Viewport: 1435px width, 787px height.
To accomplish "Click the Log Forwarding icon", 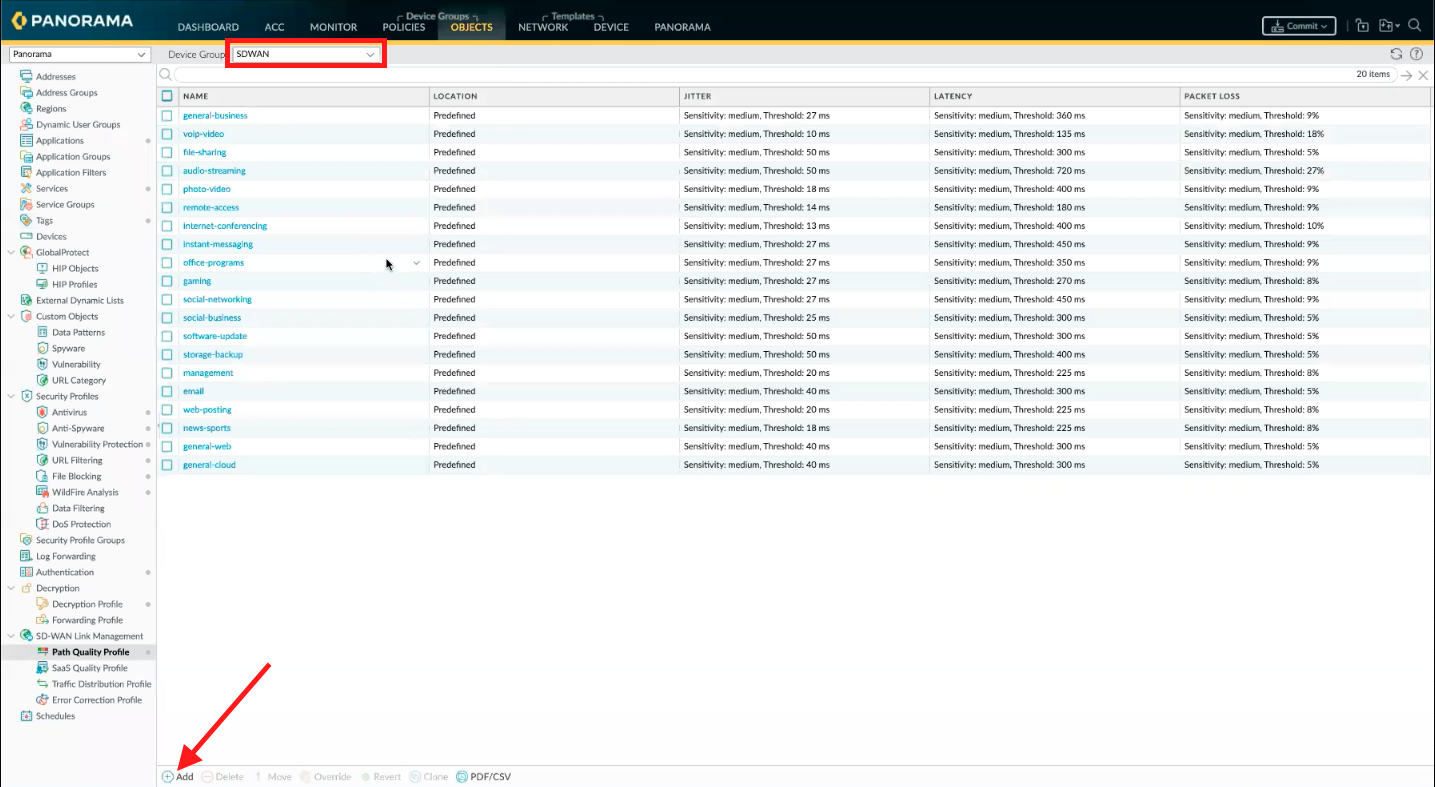I will tap(27, 556).
